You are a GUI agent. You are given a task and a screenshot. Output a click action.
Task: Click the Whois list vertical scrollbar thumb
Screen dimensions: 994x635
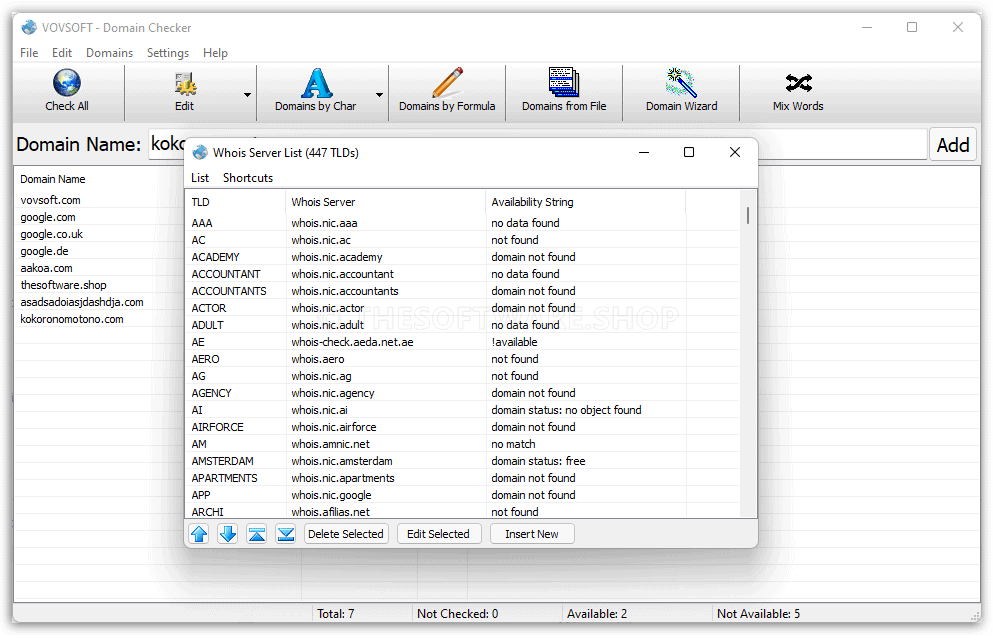[748, 215]
